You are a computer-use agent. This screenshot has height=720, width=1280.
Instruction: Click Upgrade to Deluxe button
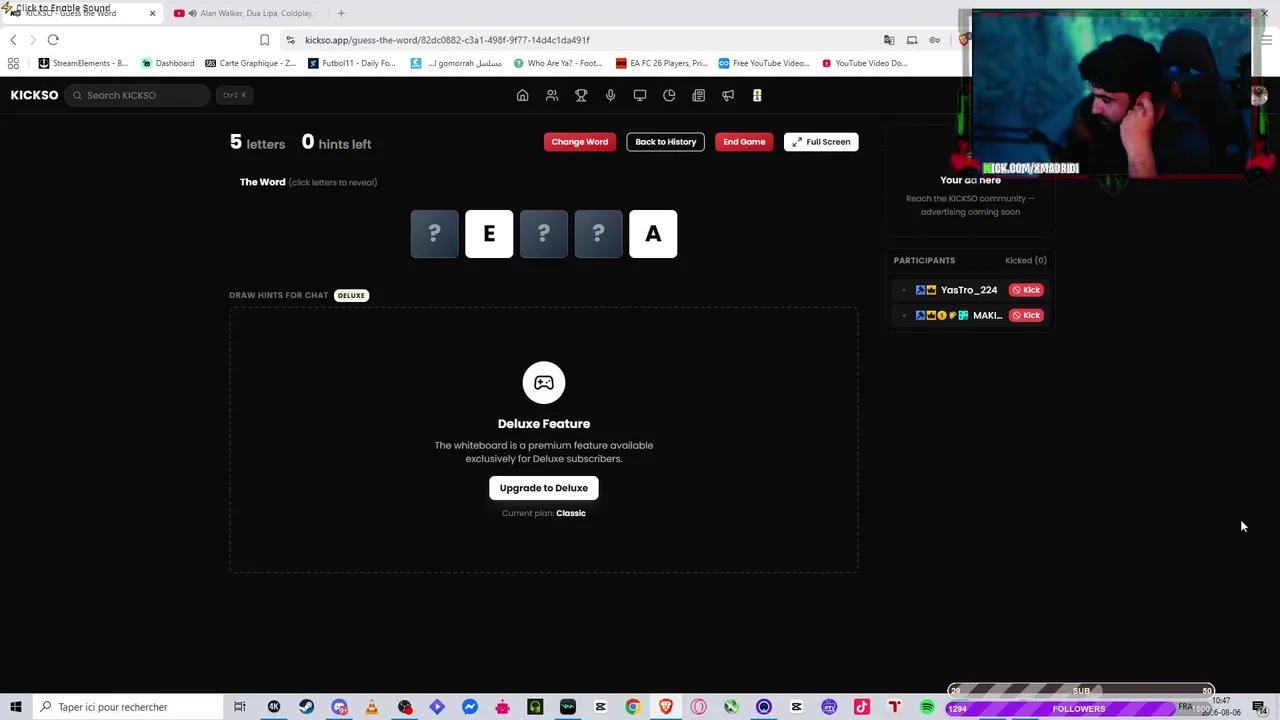[x=544, y=488]
